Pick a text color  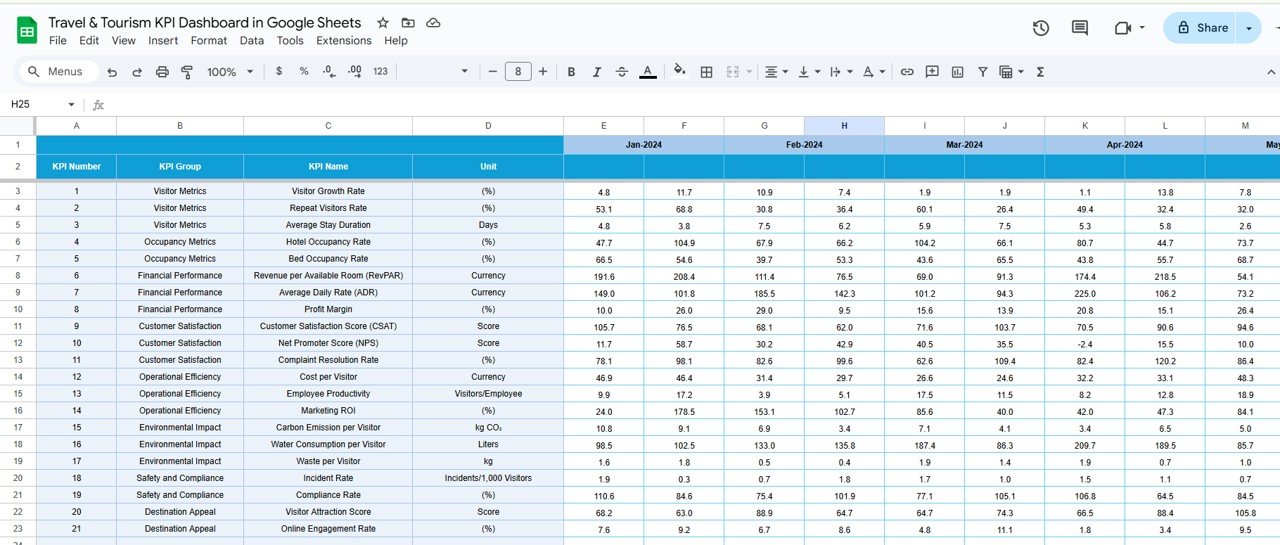pos(648,72)
